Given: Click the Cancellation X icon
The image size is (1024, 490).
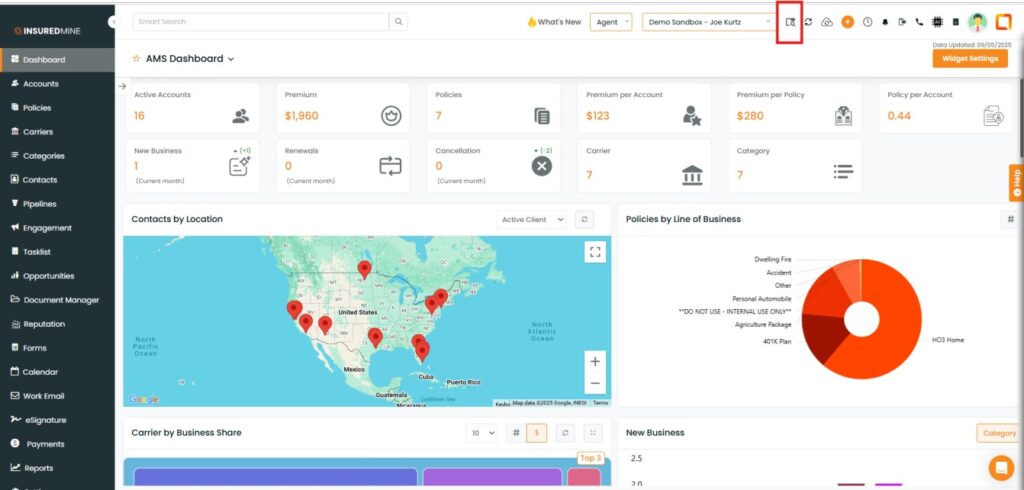Looking at the screenshot, I should [x=541, y=167].
